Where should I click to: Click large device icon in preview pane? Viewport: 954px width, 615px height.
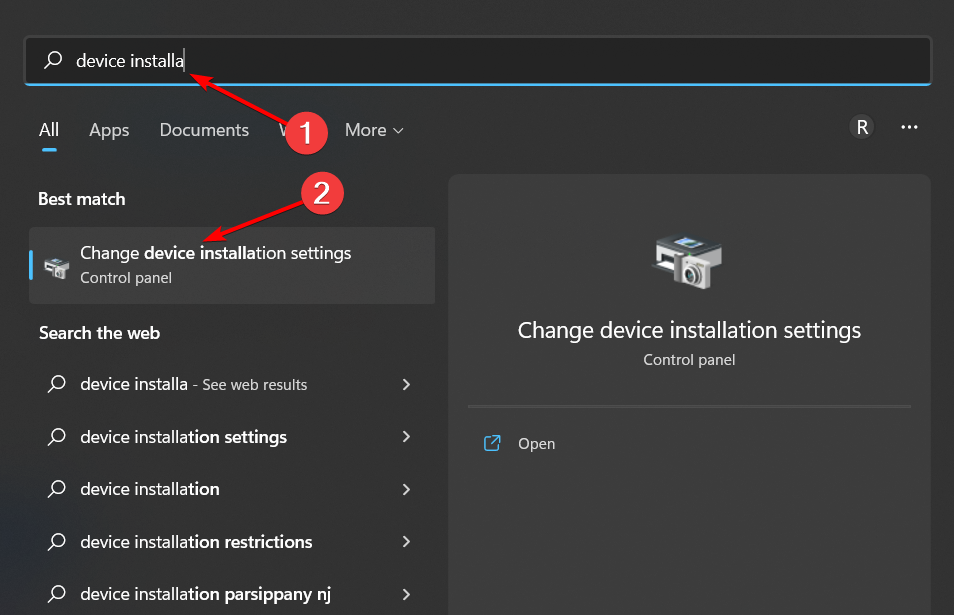[x=688, y=262]
